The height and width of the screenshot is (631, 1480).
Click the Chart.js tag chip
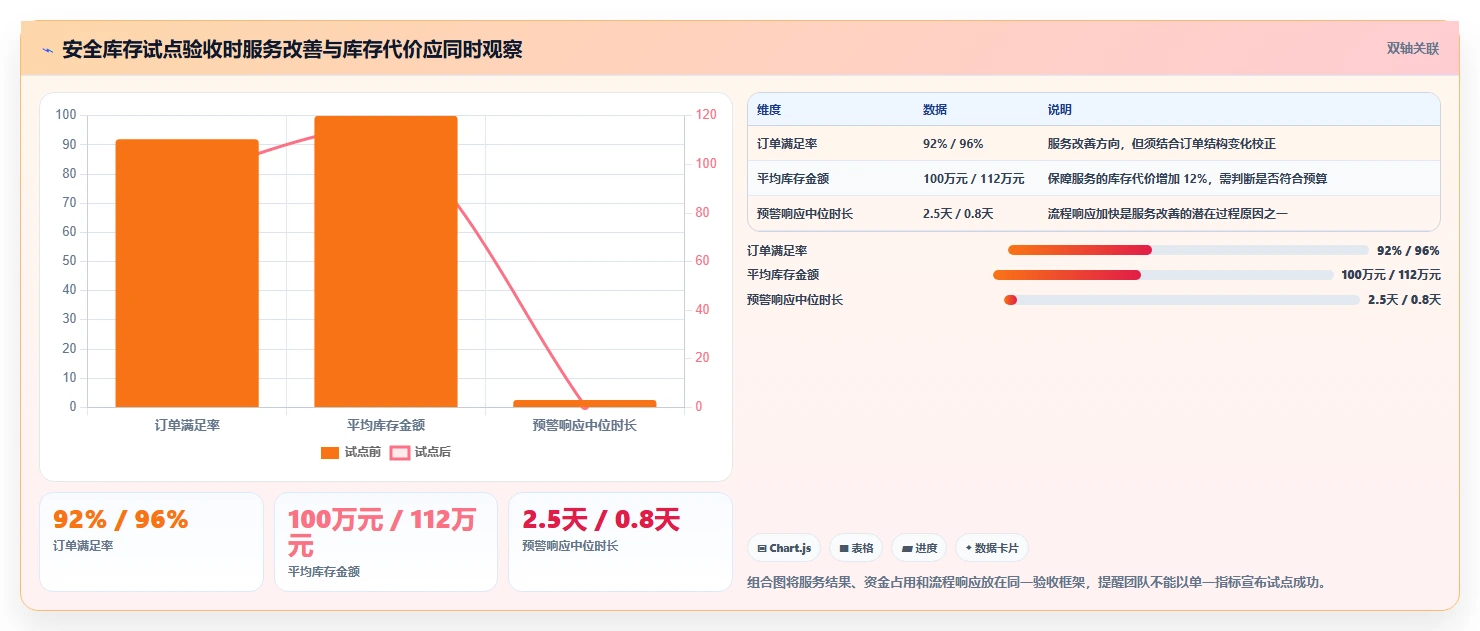point(784,548)
